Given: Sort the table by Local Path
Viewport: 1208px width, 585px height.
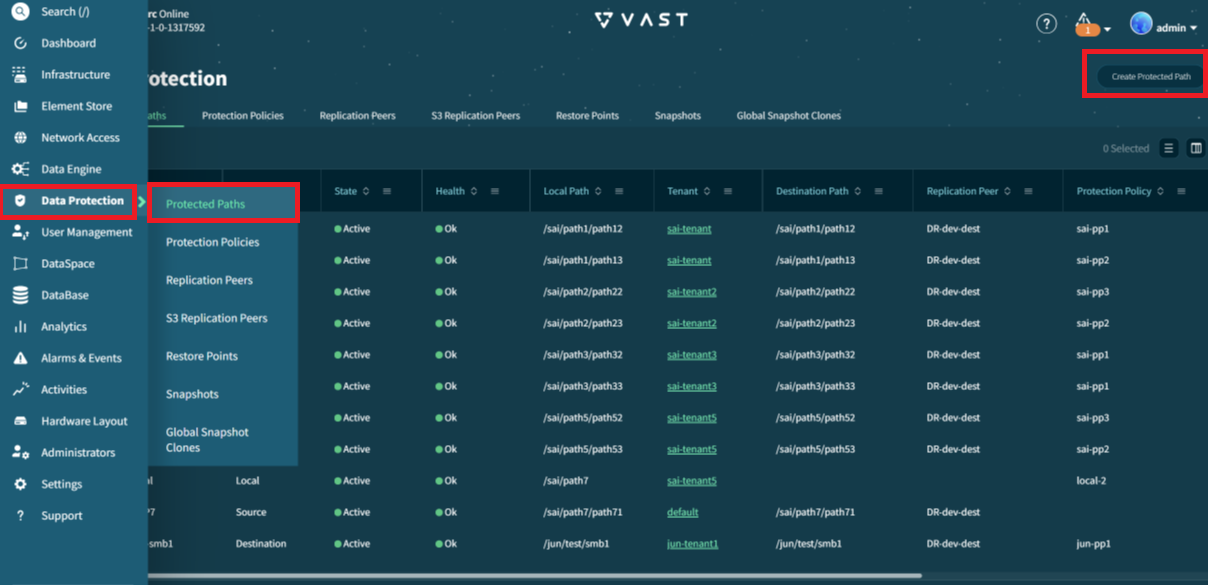Looking at the screenshot, I should point(598,191).
